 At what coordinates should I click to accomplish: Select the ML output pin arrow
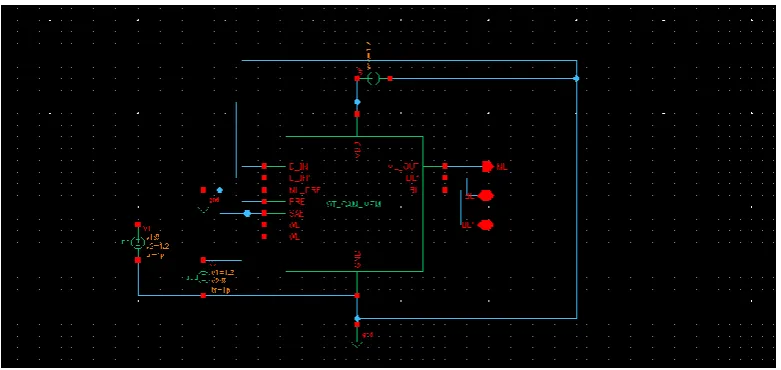[488, 166]
